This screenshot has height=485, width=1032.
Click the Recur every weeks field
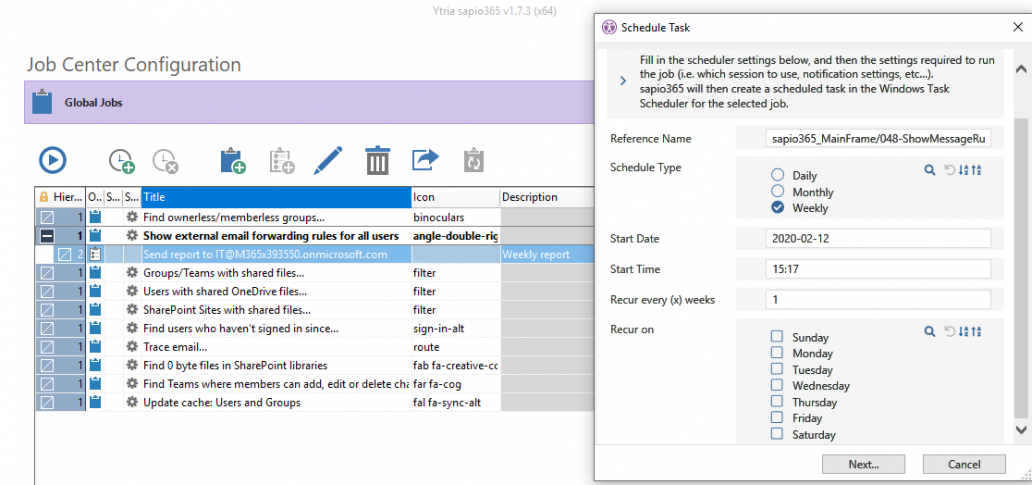pyautogui.click(x=878, y=299)
